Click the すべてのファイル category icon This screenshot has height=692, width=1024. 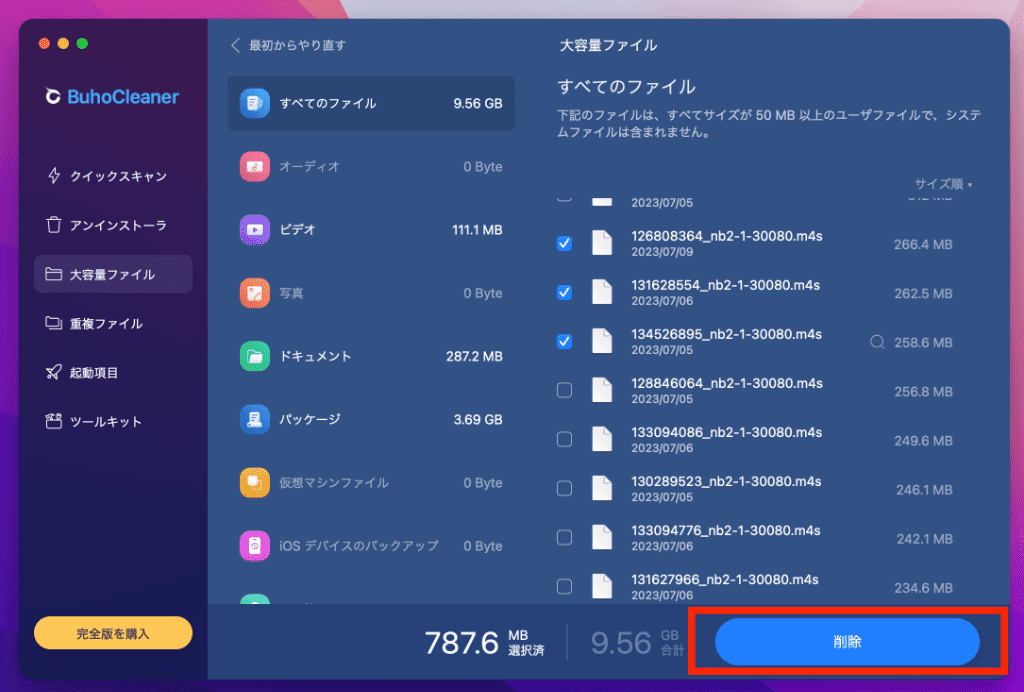point(255,103)
